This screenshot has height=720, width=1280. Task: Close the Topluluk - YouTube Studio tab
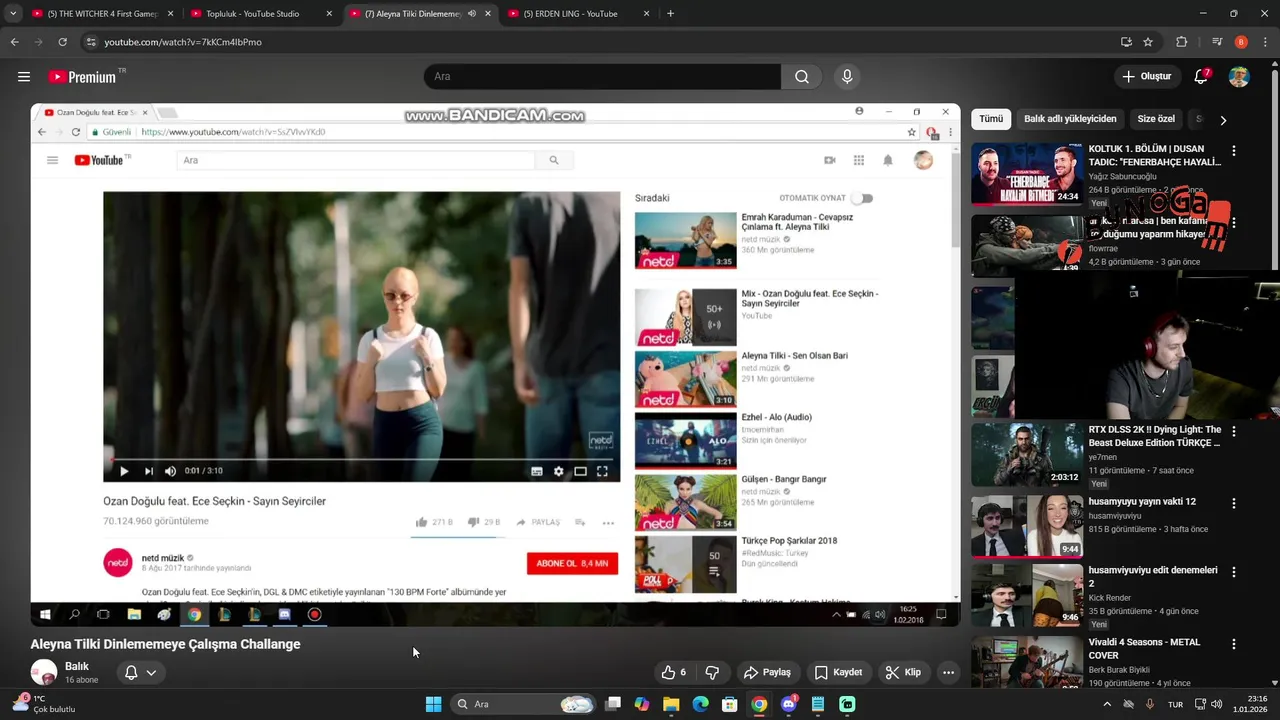tap(329, 14)
